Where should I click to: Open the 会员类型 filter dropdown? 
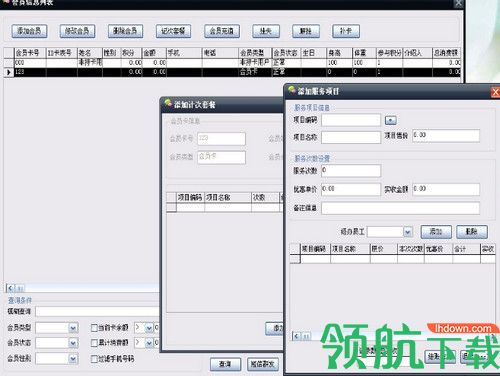click(73, 328)
